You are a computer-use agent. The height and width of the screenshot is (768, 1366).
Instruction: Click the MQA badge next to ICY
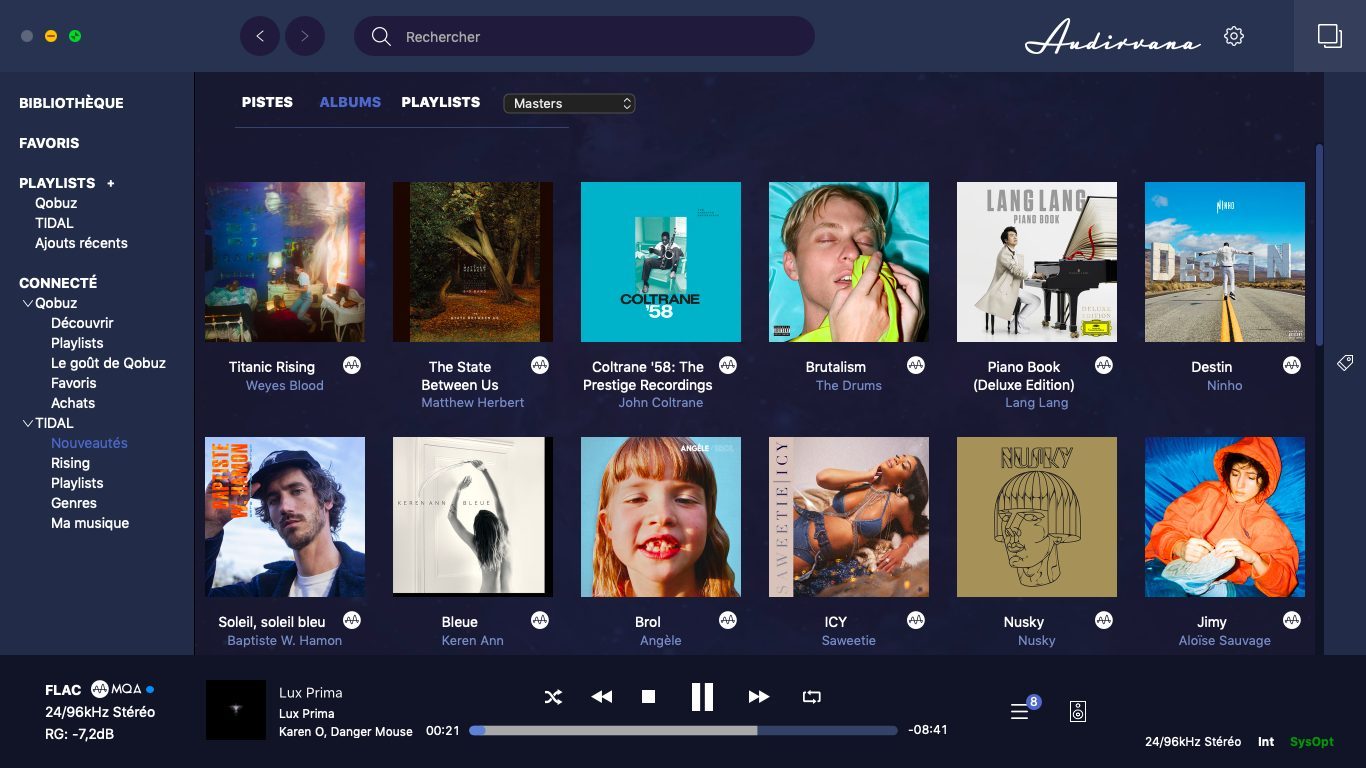click(x=916, y=620)
